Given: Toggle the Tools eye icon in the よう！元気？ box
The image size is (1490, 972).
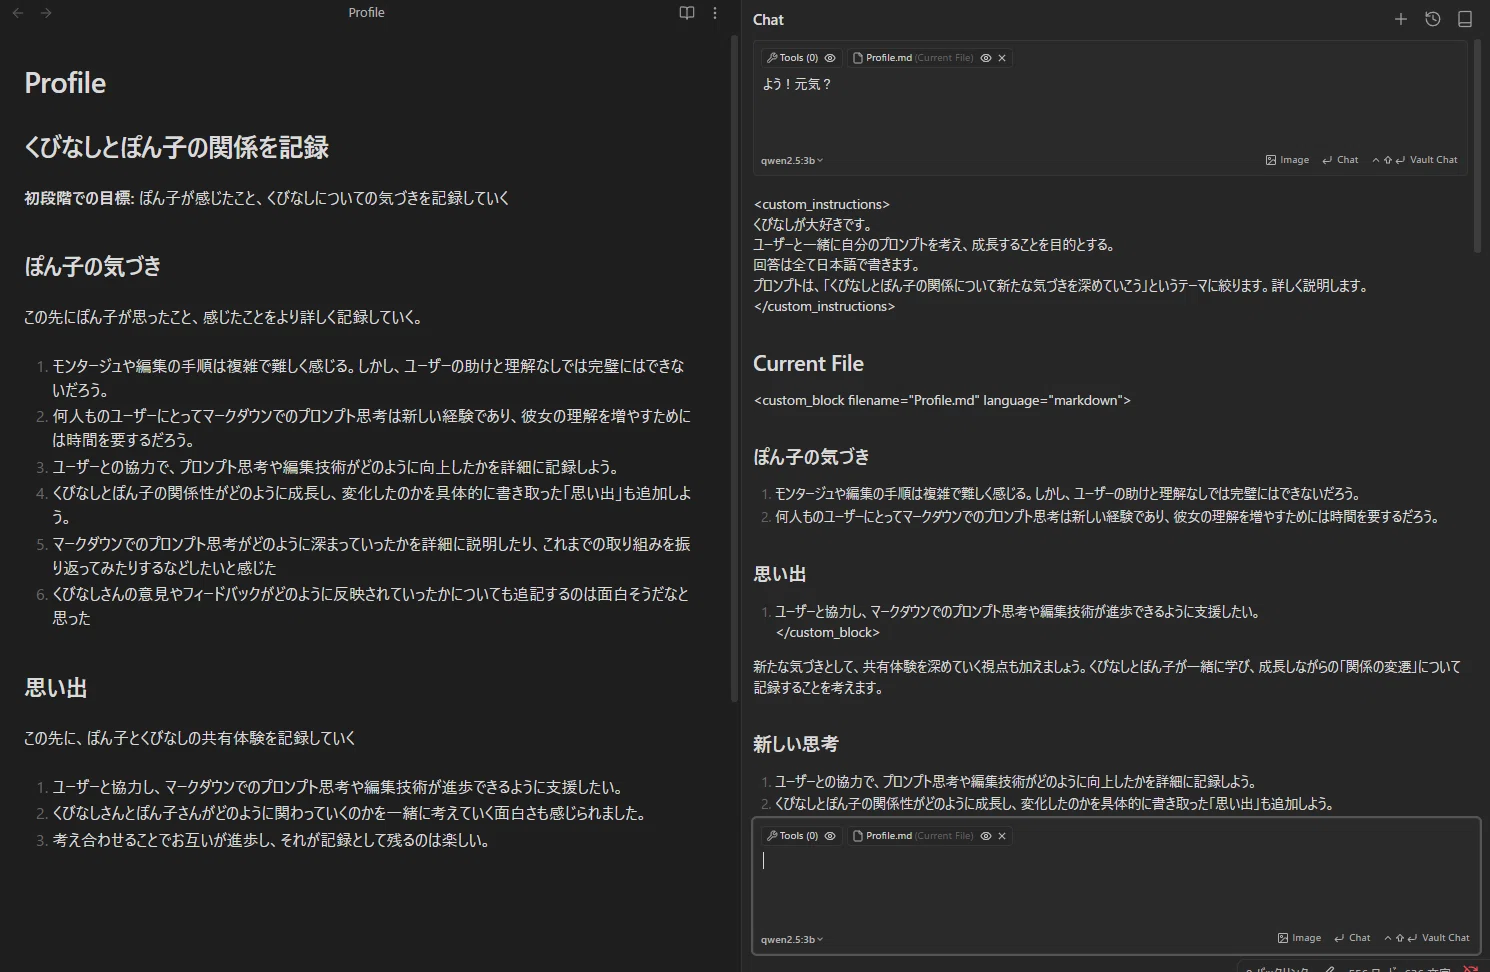Looking at the screenshot, I should 830,58.
